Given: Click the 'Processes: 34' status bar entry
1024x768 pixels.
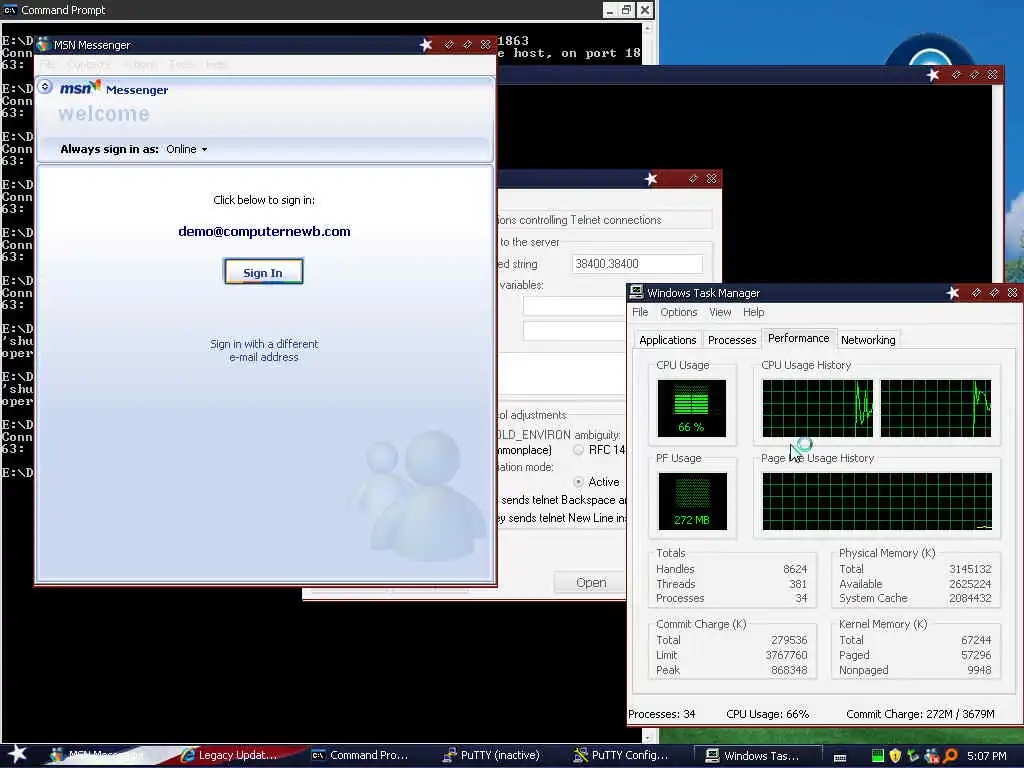Looking at the screenshot, I should coord(662,714).
